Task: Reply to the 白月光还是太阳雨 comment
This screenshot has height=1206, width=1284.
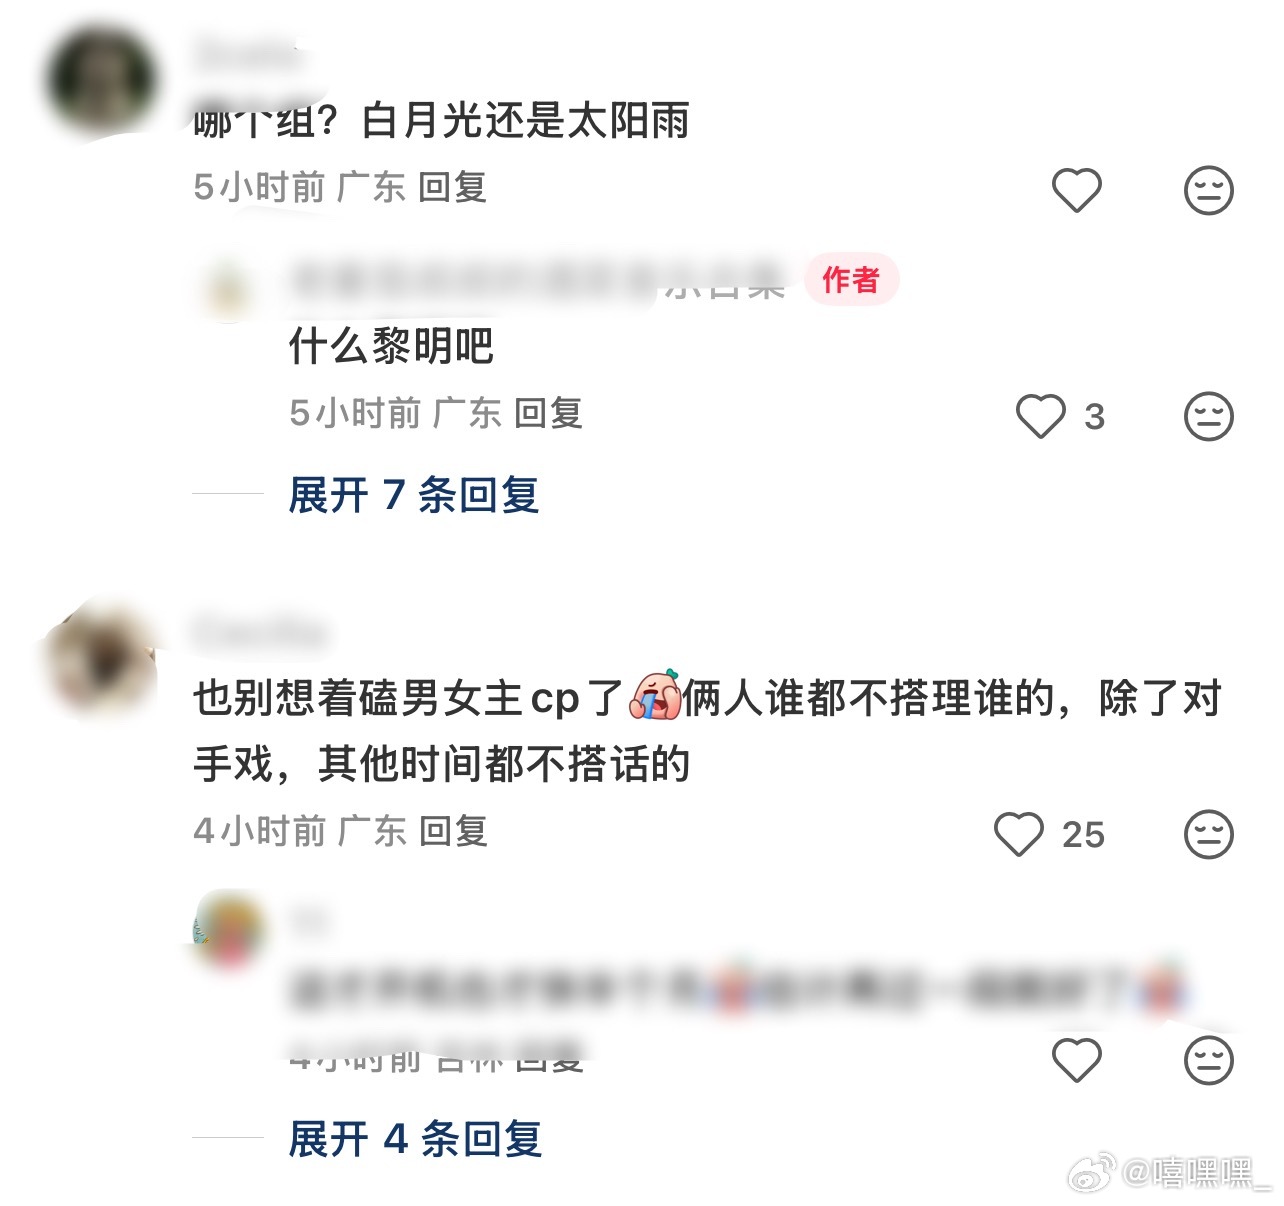Action: [452, 187]
